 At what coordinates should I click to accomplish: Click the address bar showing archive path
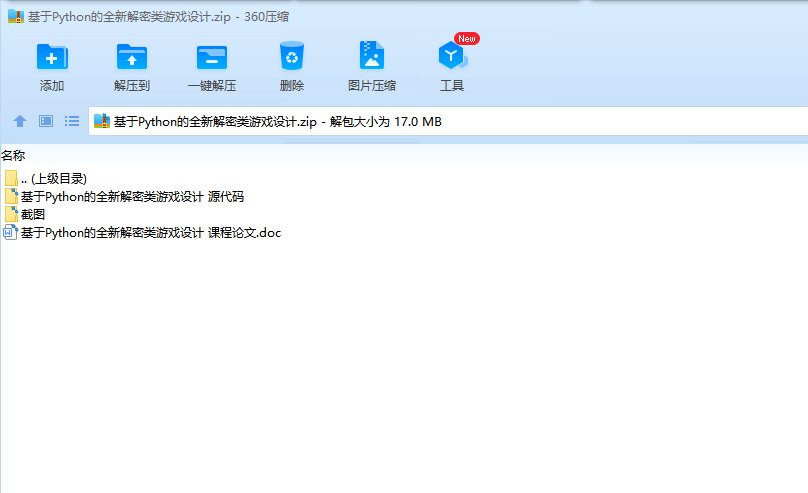(448, 122)
